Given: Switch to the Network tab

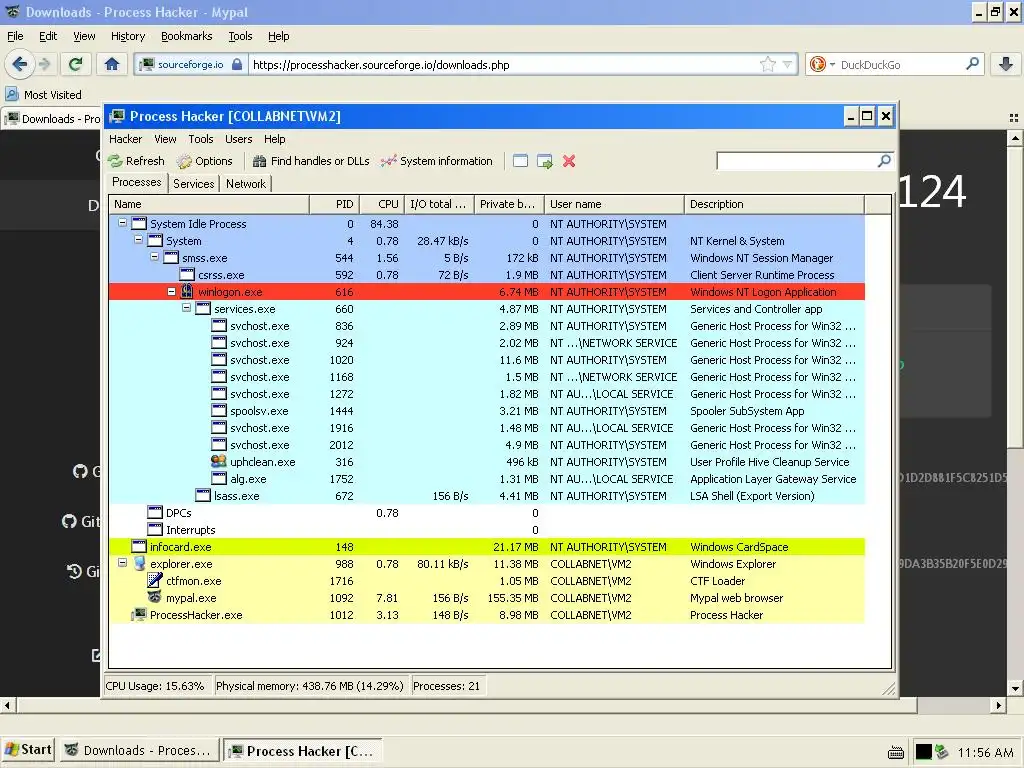Looking at the screenshot, I should (x=246, y=184).
